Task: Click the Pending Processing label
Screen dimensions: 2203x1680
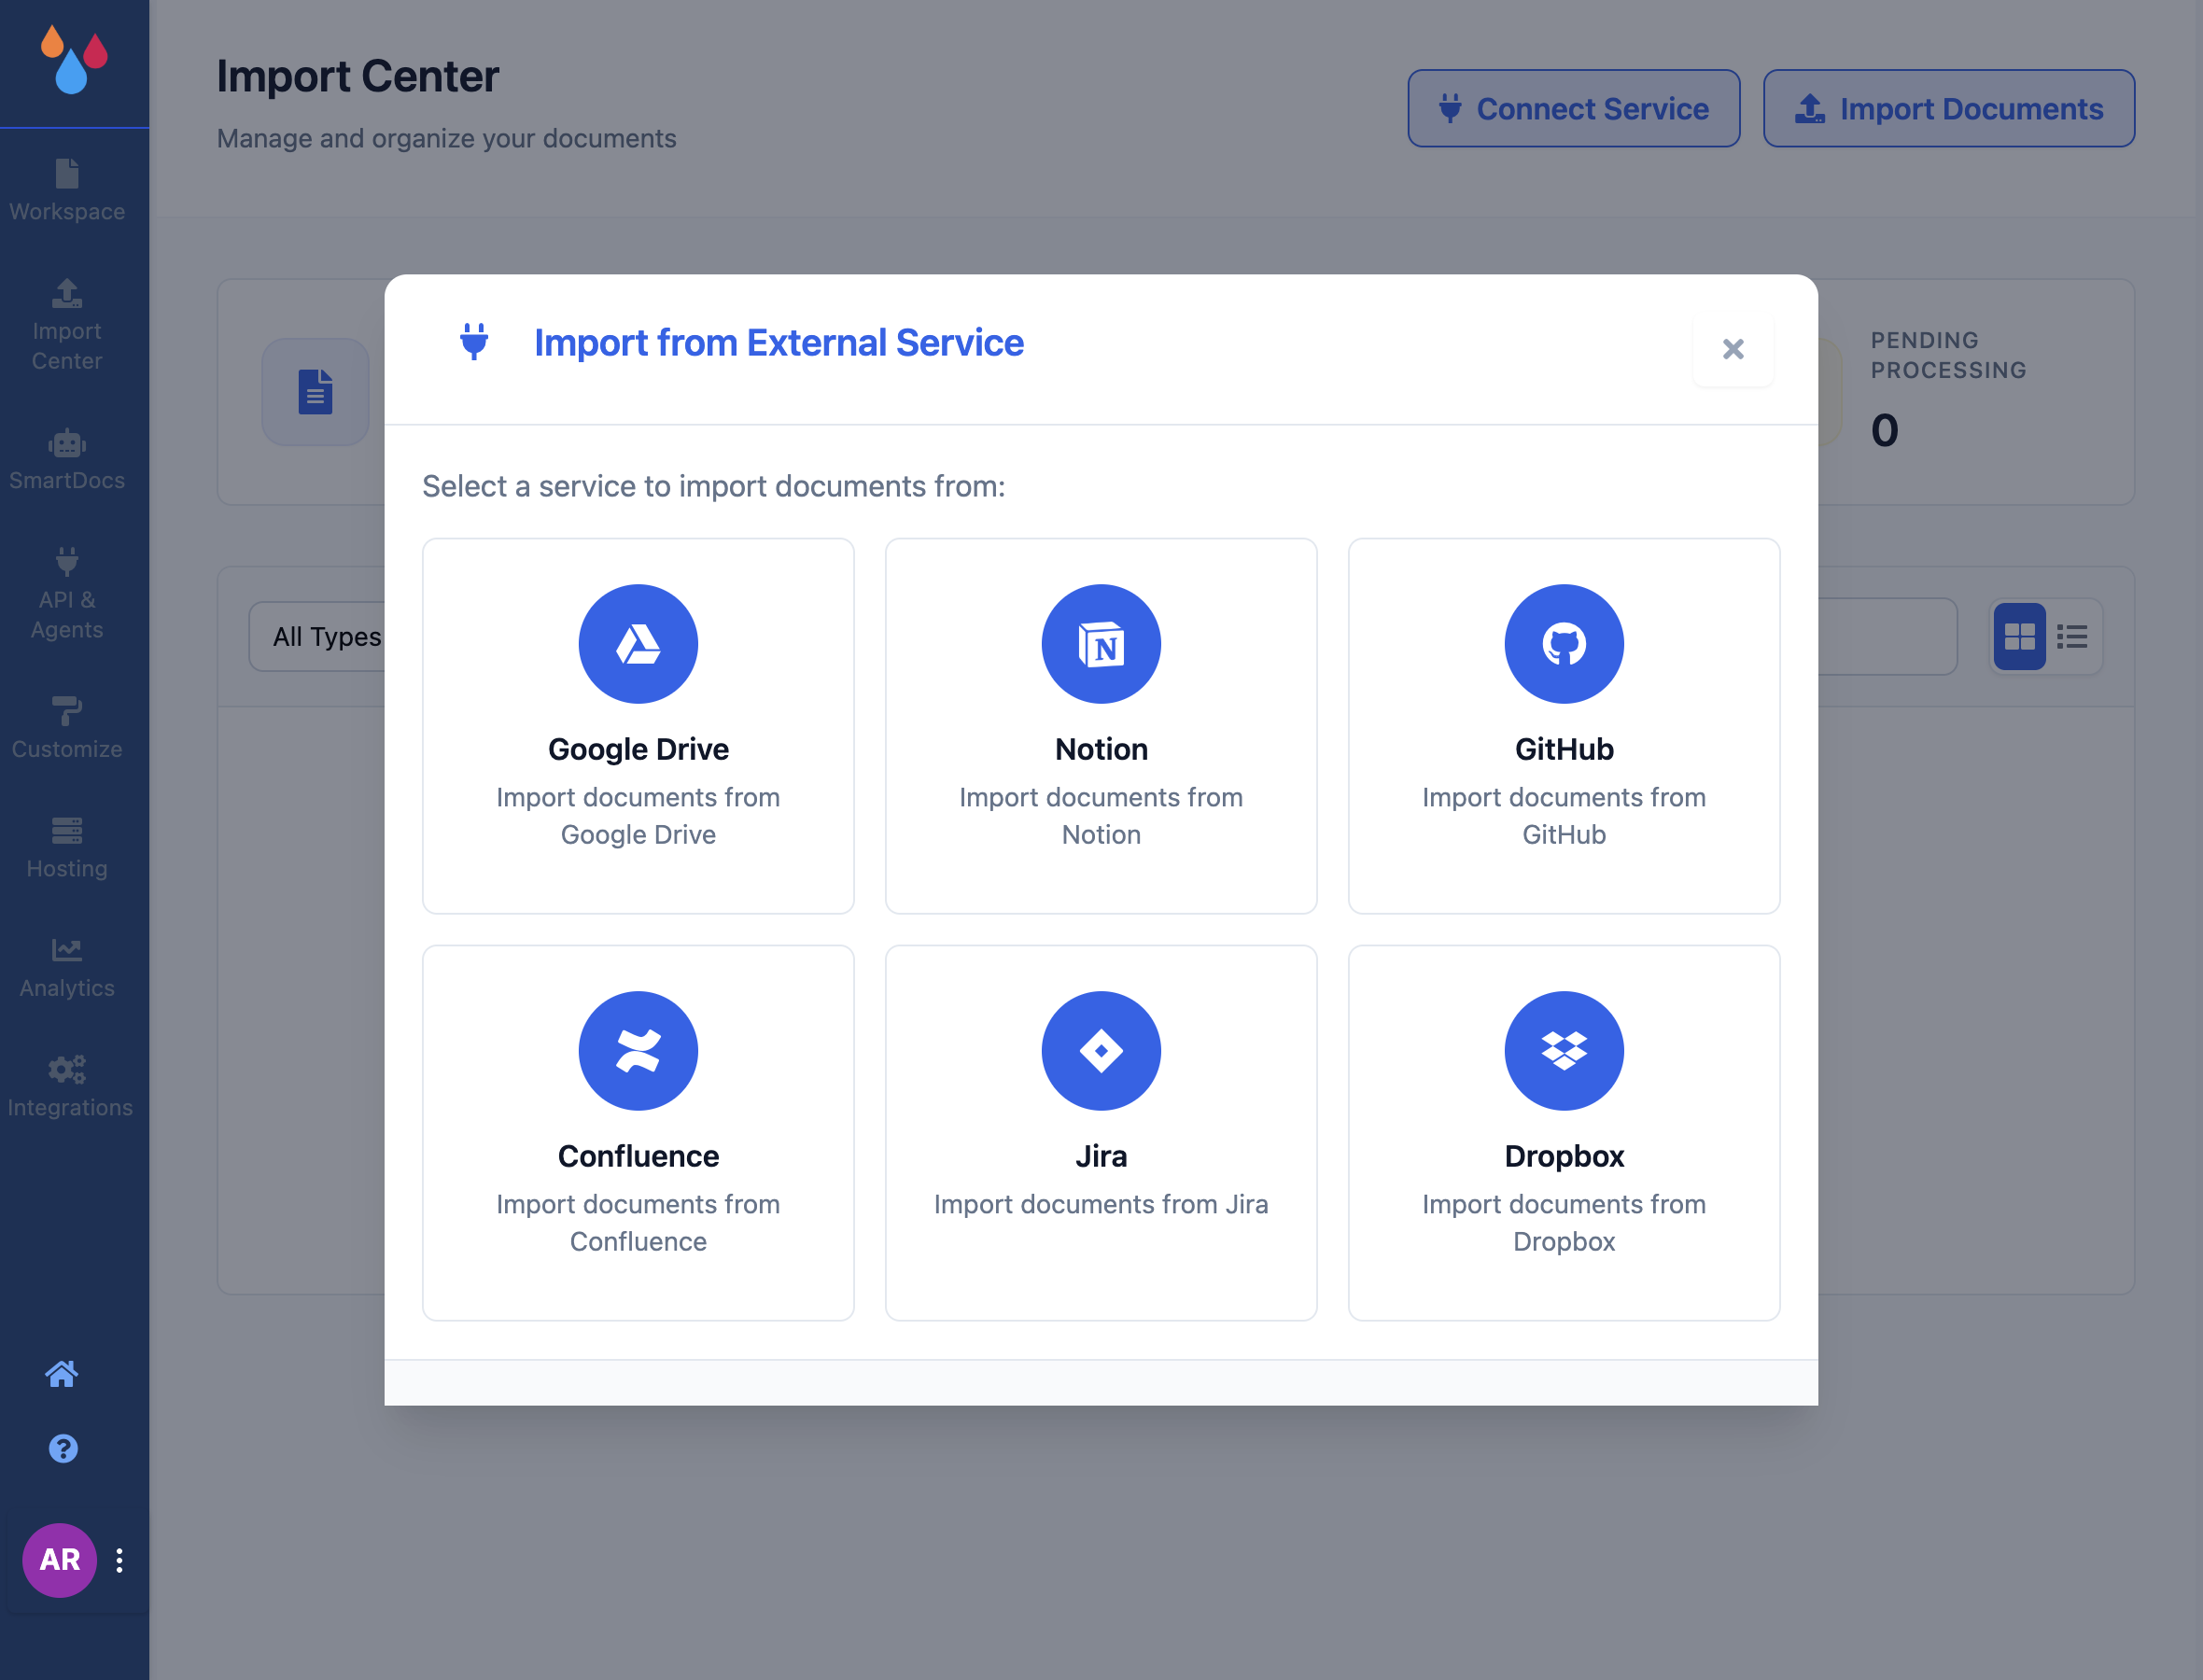Action: coord(1948,355)
